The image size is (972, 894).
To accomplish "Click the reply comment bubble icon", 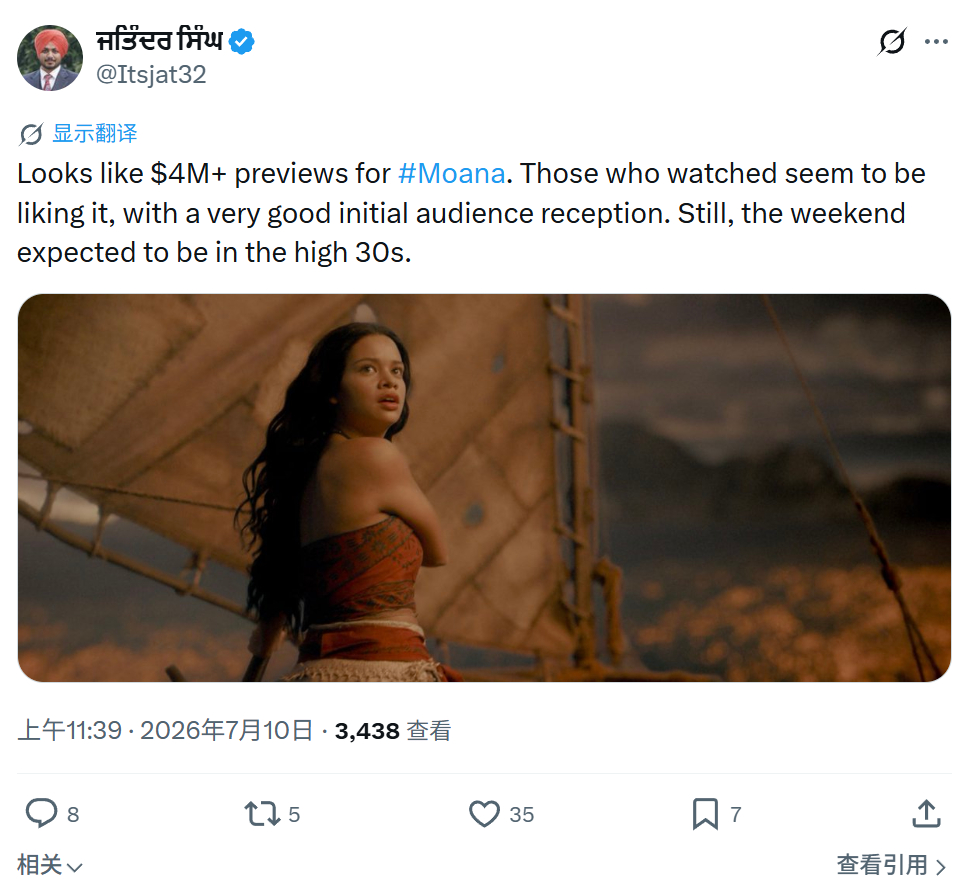I will pyautogui.click(x=41, y=813).
